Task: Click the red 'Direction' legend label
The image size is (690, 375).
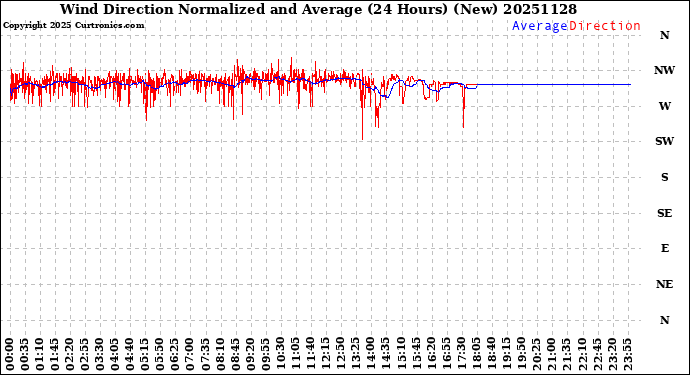Action: 604,26
